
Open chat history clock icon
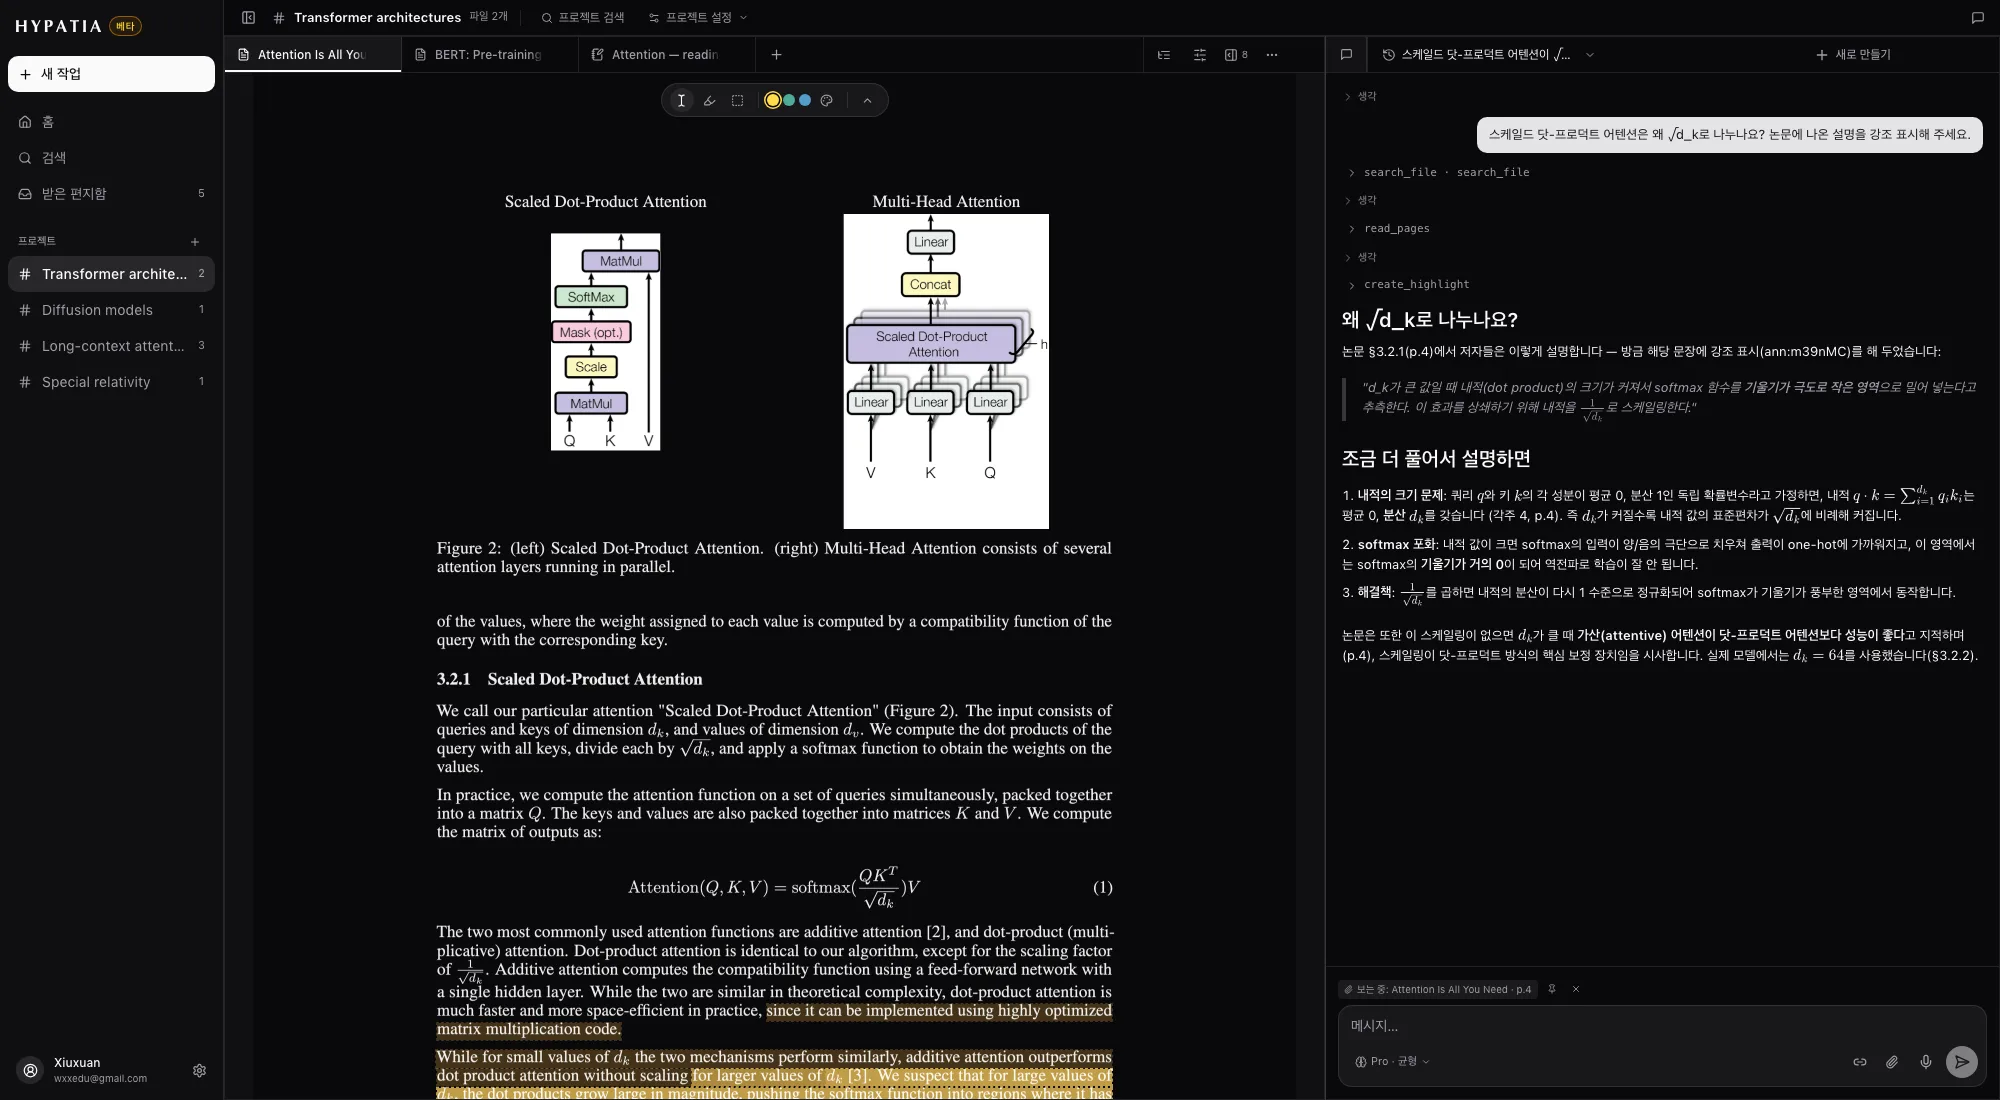(x=1388, y=55)
